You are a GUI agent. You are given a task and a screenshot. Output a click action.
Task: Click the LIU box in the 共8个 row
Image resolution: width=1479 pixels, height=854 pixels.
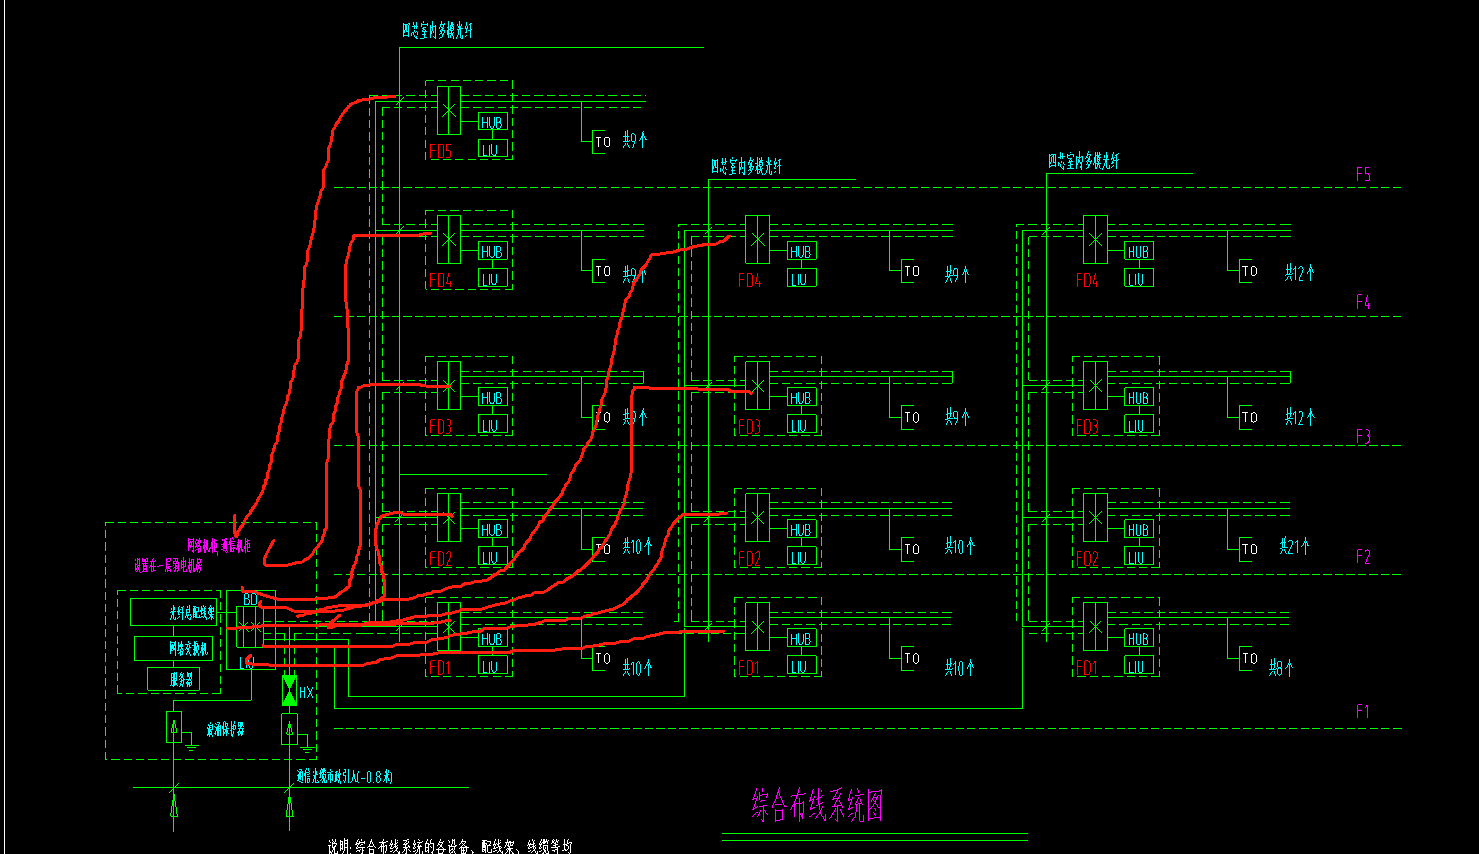pos(1138,666)
